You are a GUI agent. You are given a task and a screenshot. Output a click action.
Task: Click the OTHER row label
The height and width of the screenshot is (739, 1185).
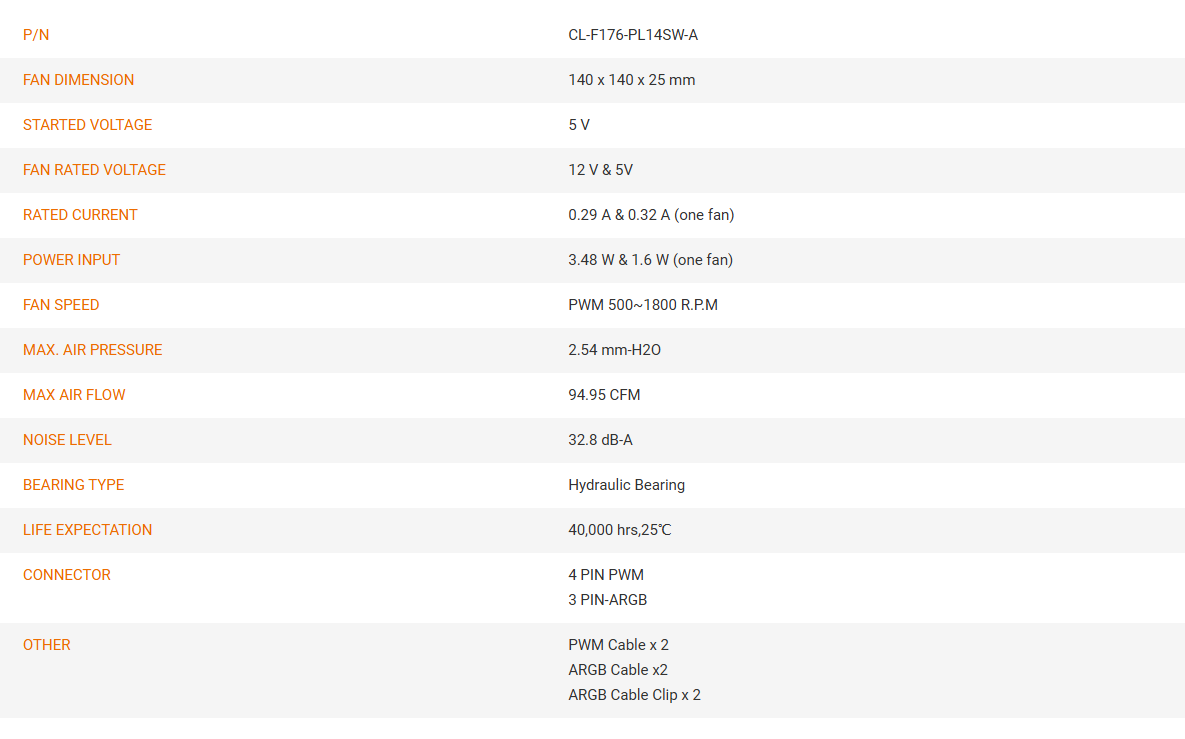click(46, 645)
